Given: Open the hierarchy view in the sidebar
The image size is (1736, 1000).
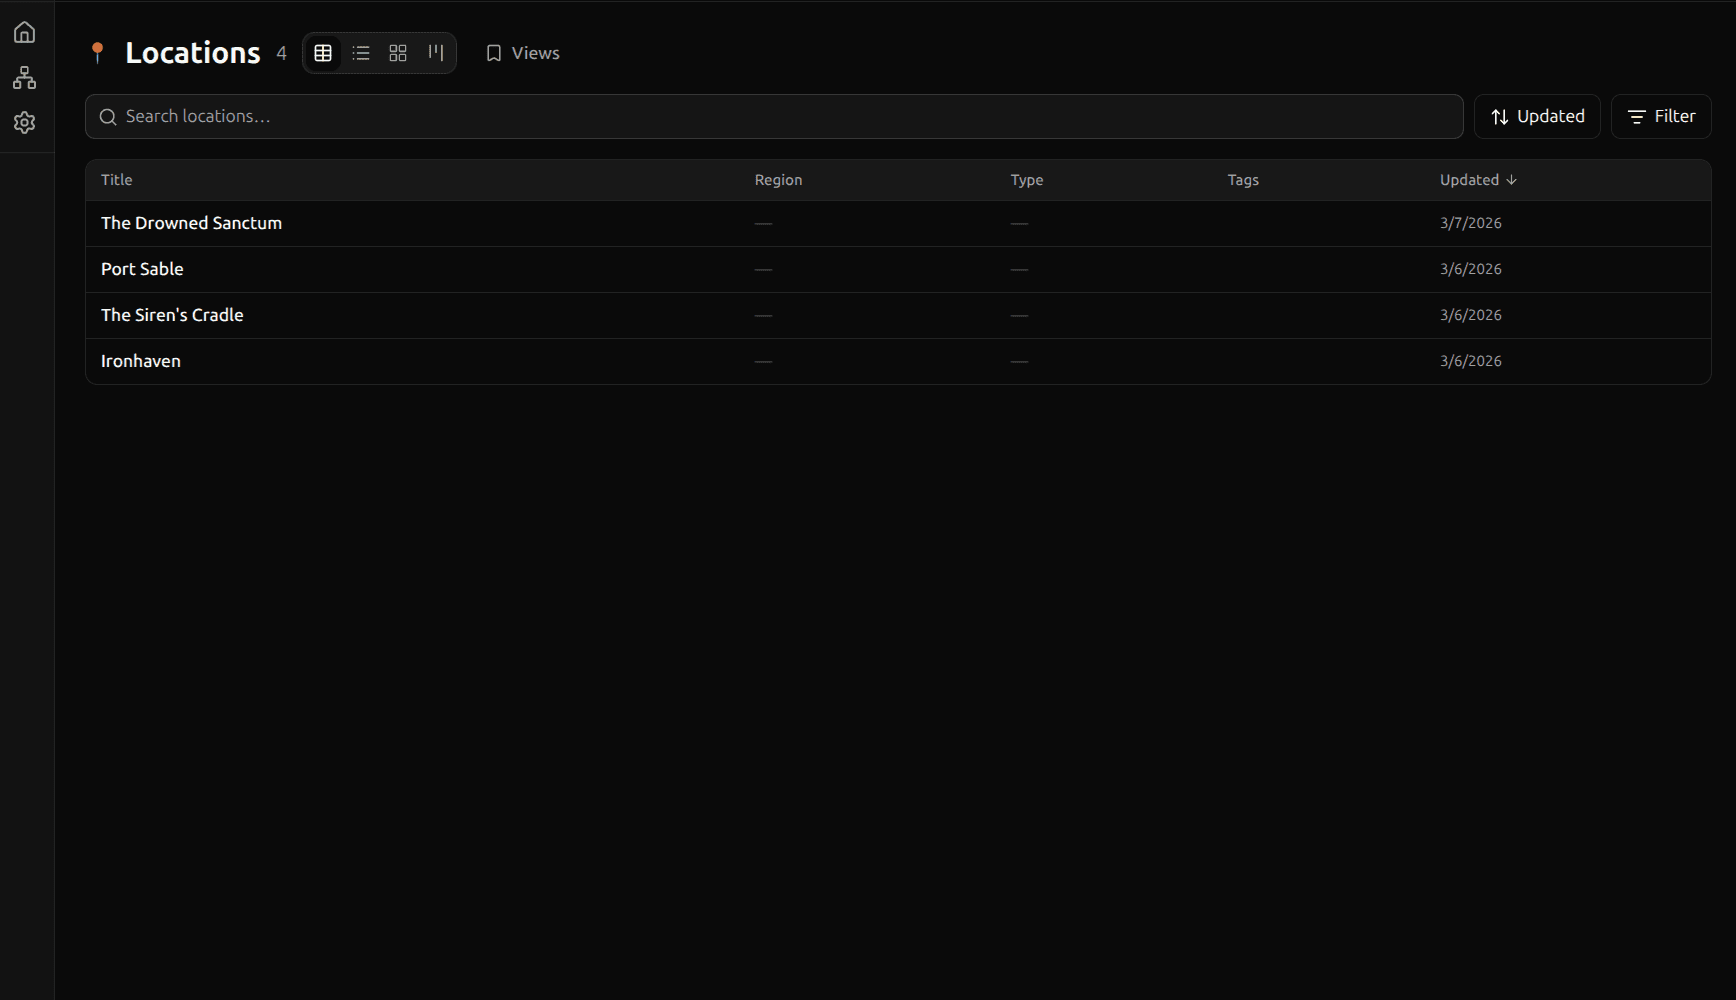Looking at the screenshot, I should [24, 77].
